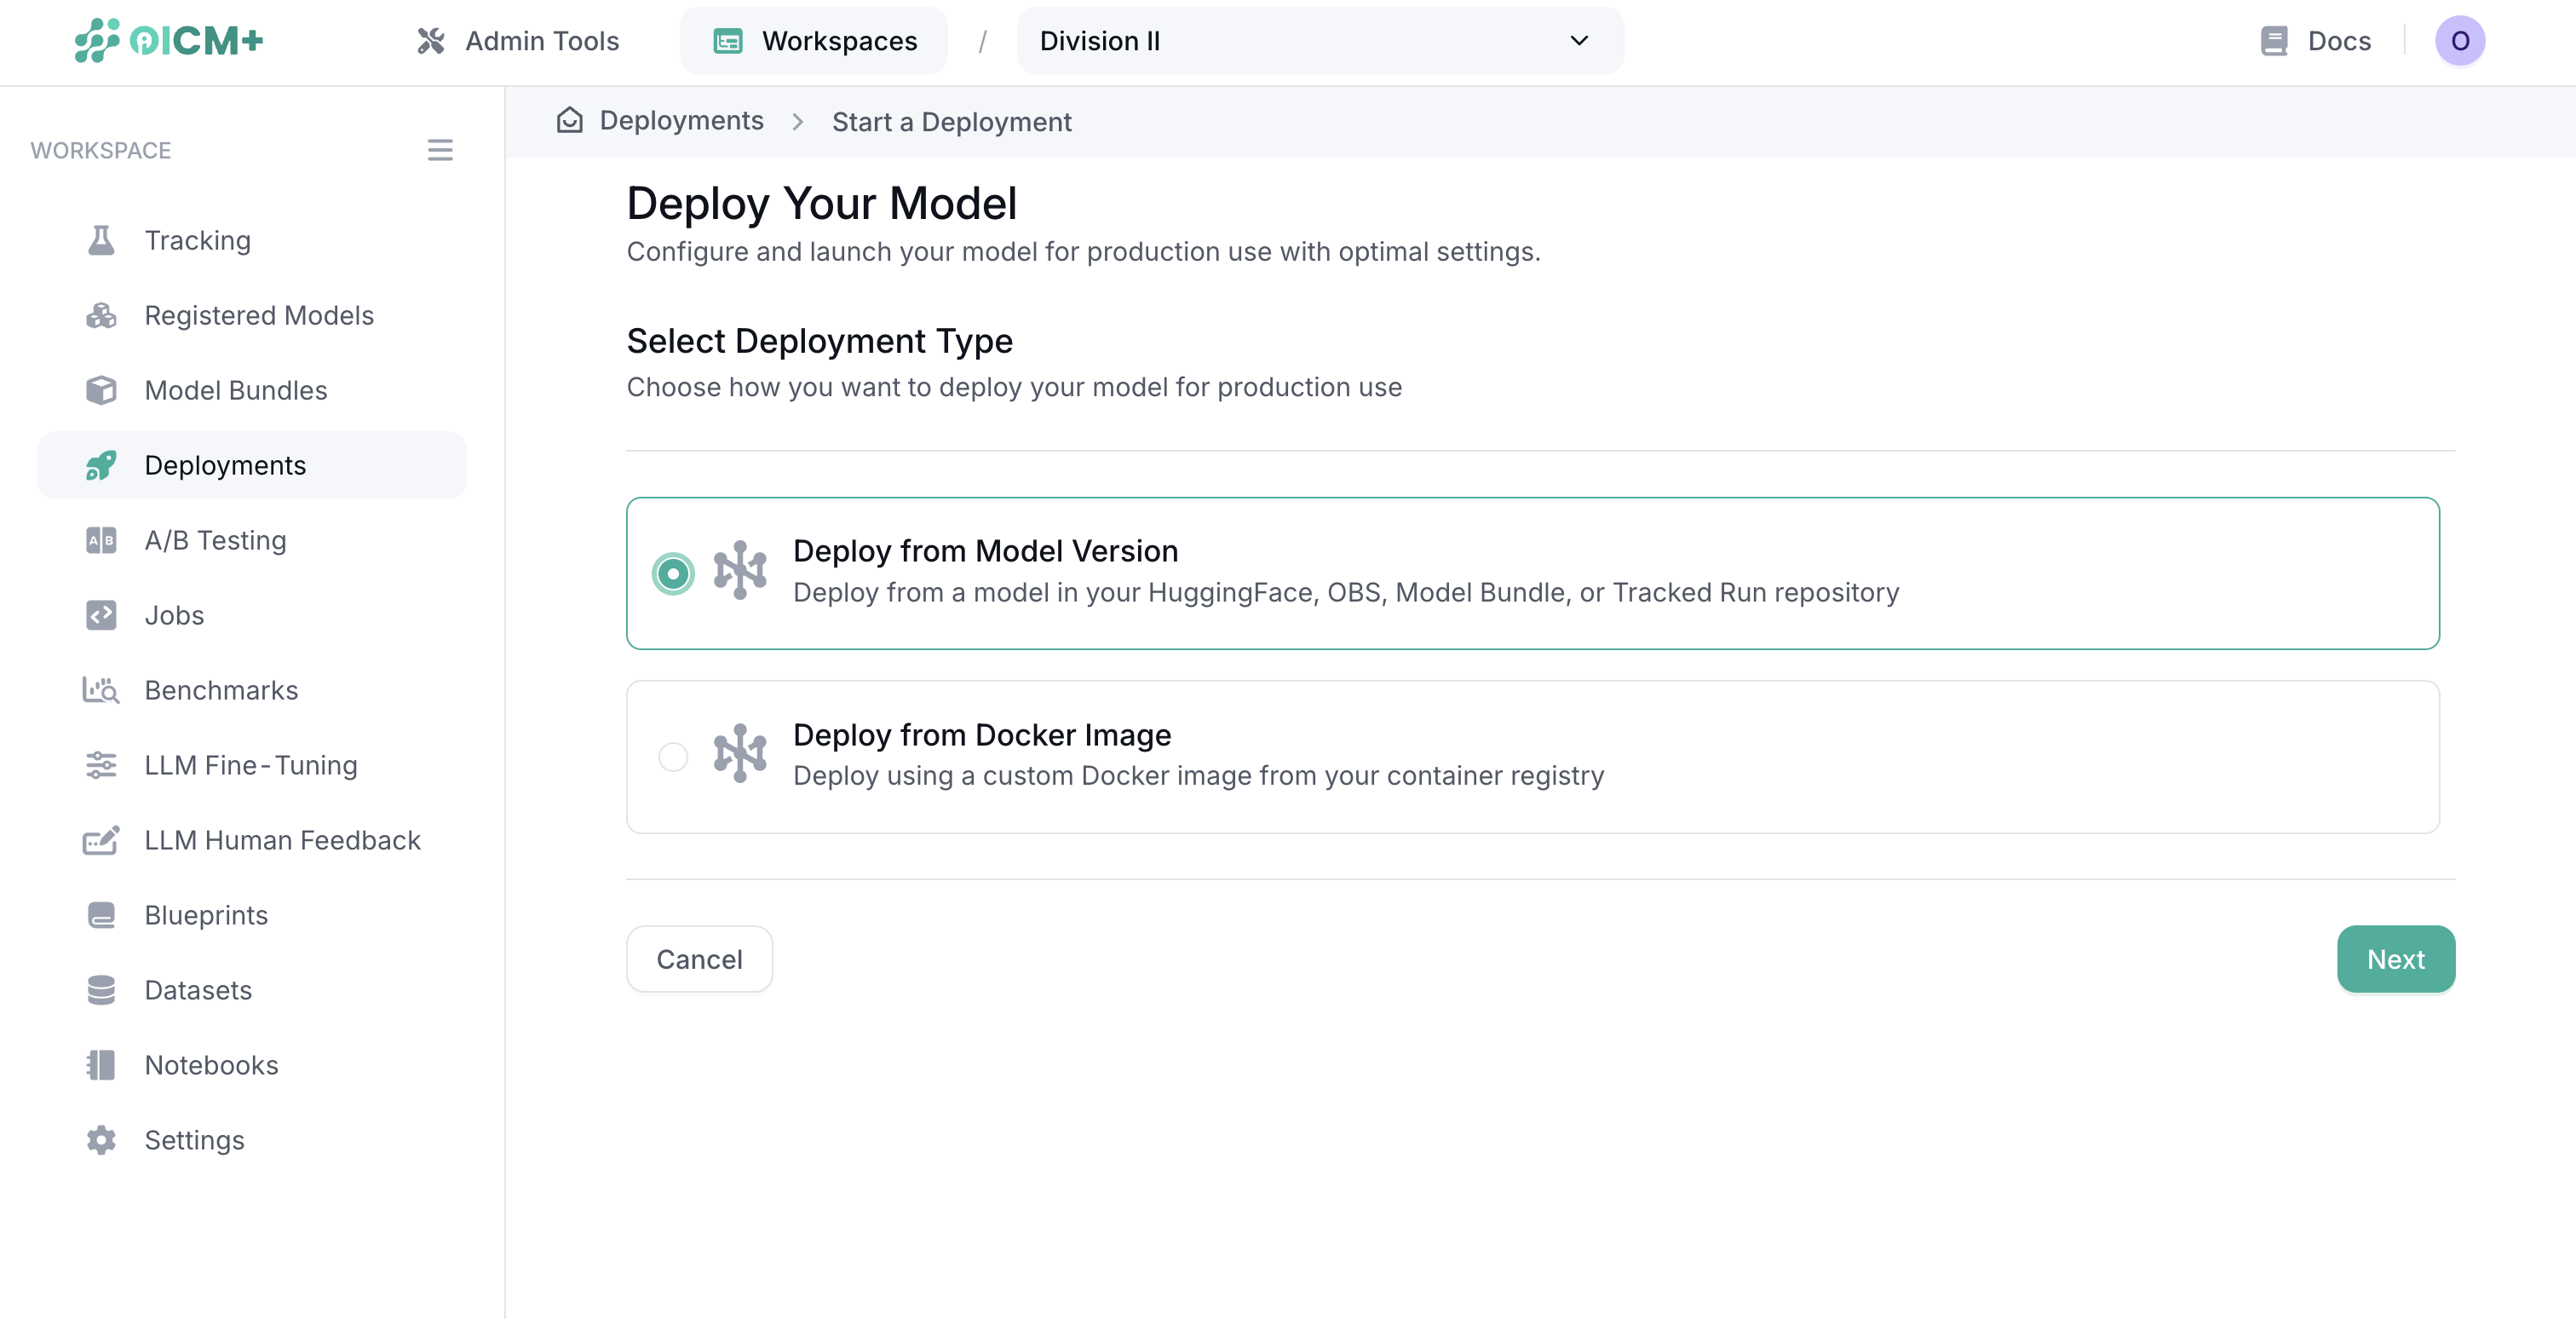Viewport: 2576px width, 1319px height.
Task: Open Registered Models from the sidebar
Action: (259, 315)
